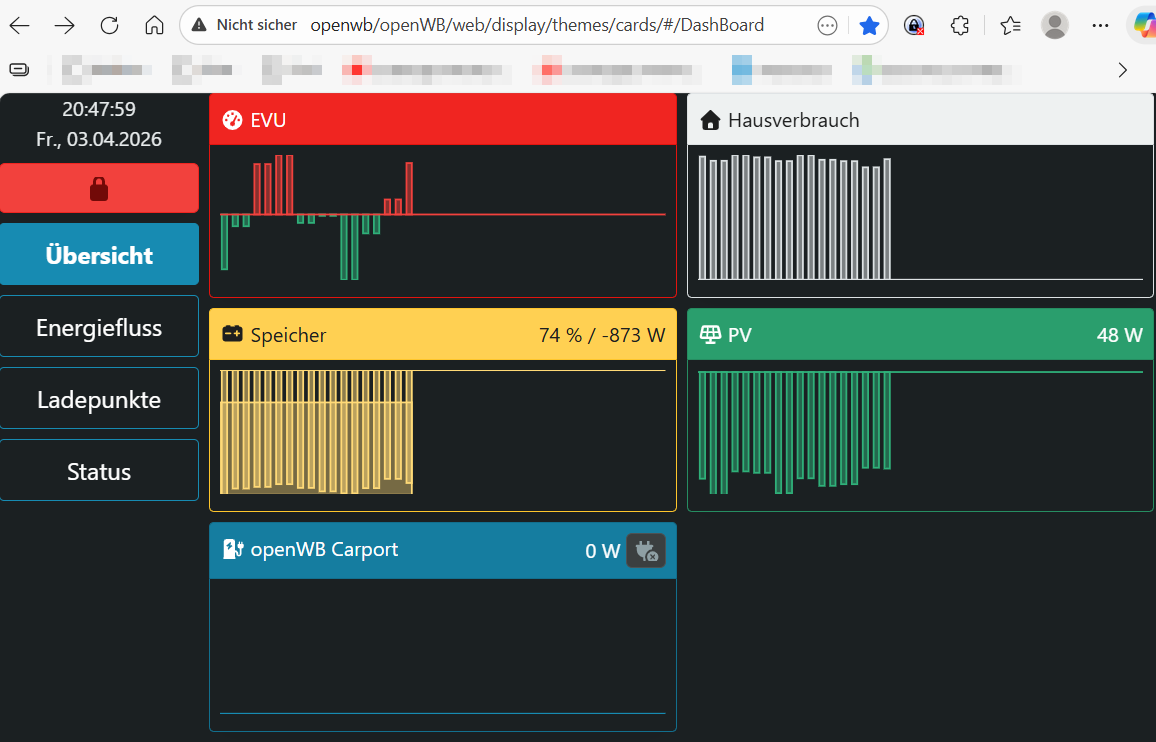
Task: Click the openWB Carport title
Action: 324,549
